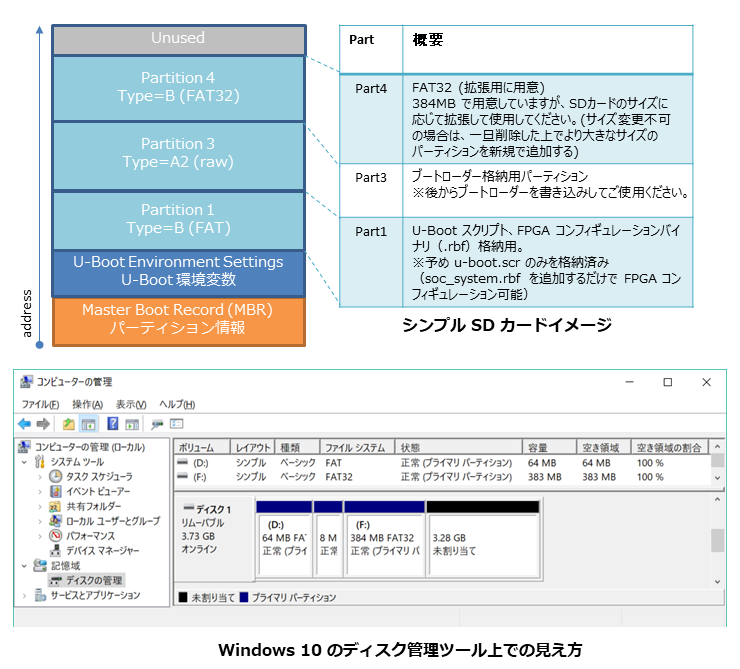
Task: Select the Shared Folders icon in the tree
Action: [x=55, y=507]
